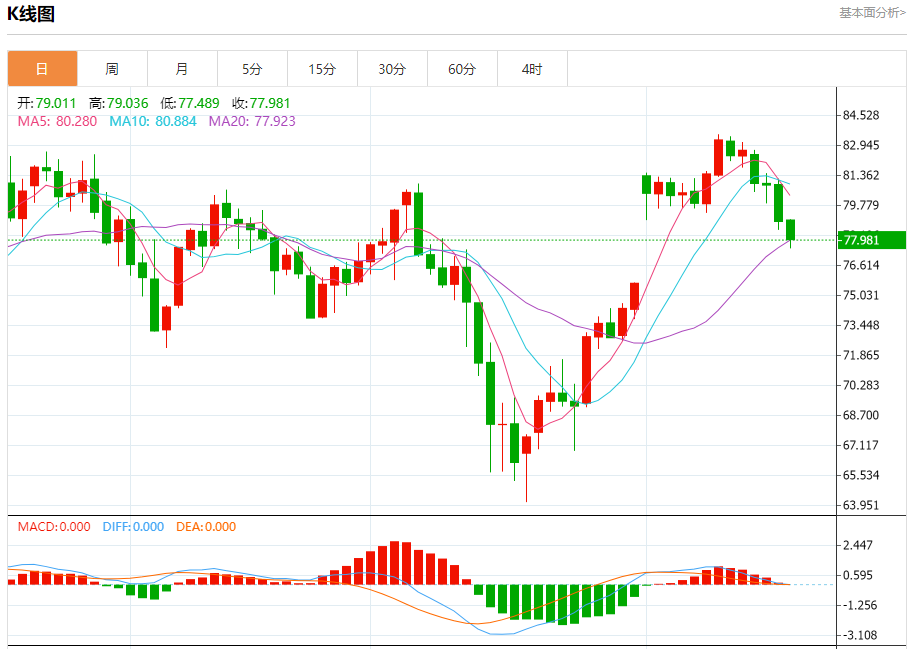Screen dimensions: 917x649
Task: Click the tallest red MACD histogram bar
Action: click(395, 563)
